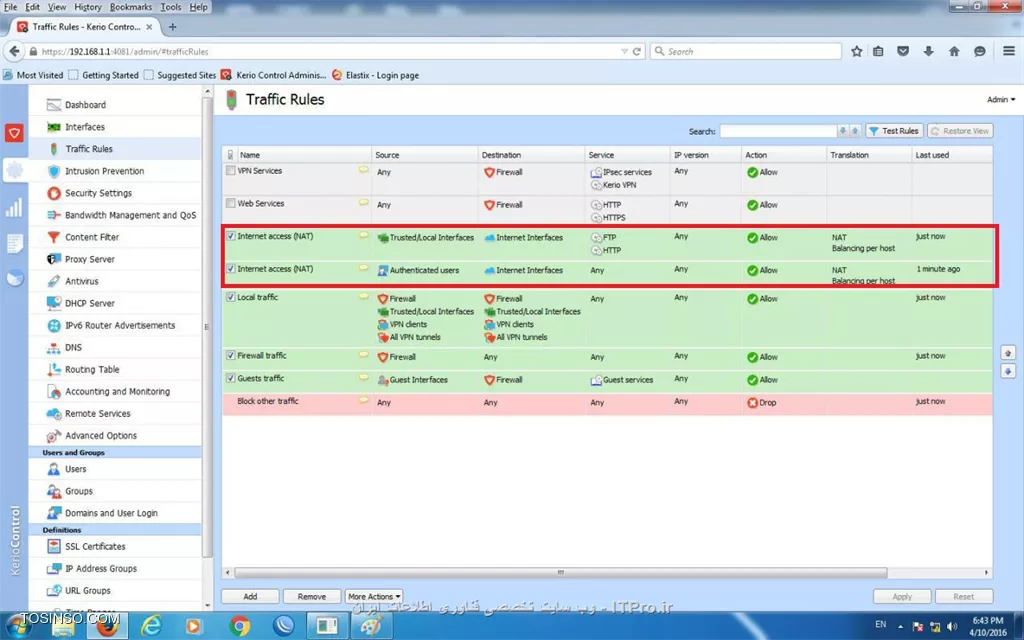Click the Firefox Search box
This screenshot has width=1024, height=640.
[745, 52]
